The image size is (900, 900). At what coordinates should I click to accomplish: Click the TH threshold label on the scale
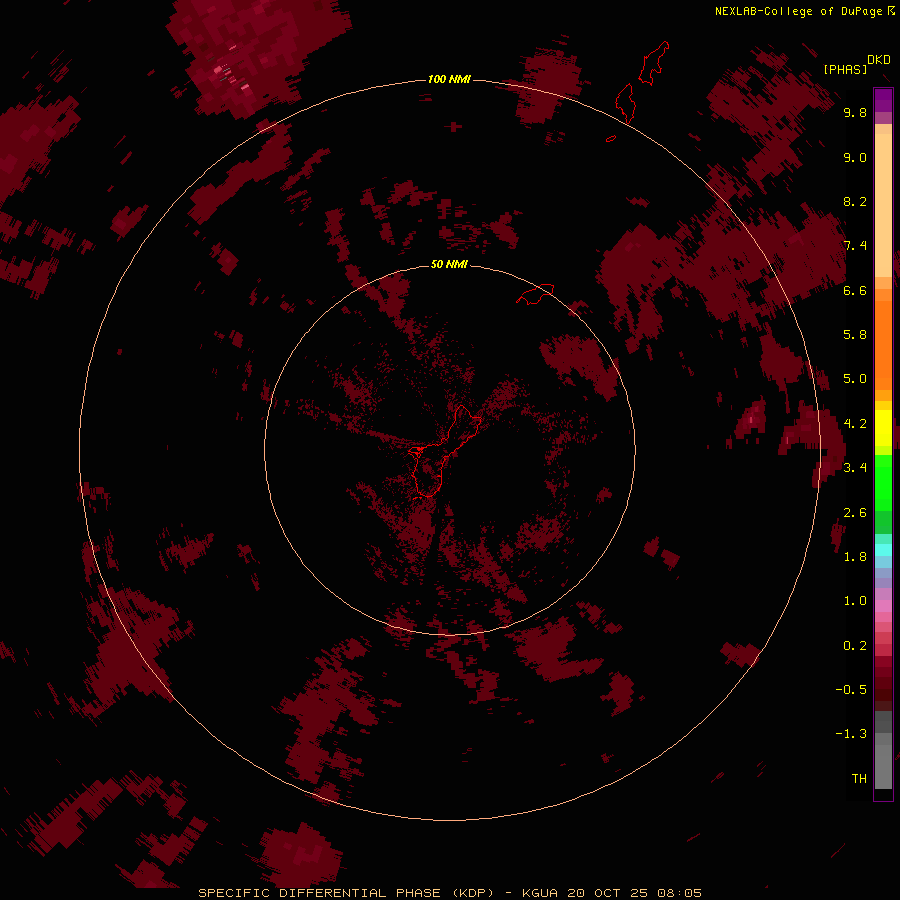coord(859,778)
